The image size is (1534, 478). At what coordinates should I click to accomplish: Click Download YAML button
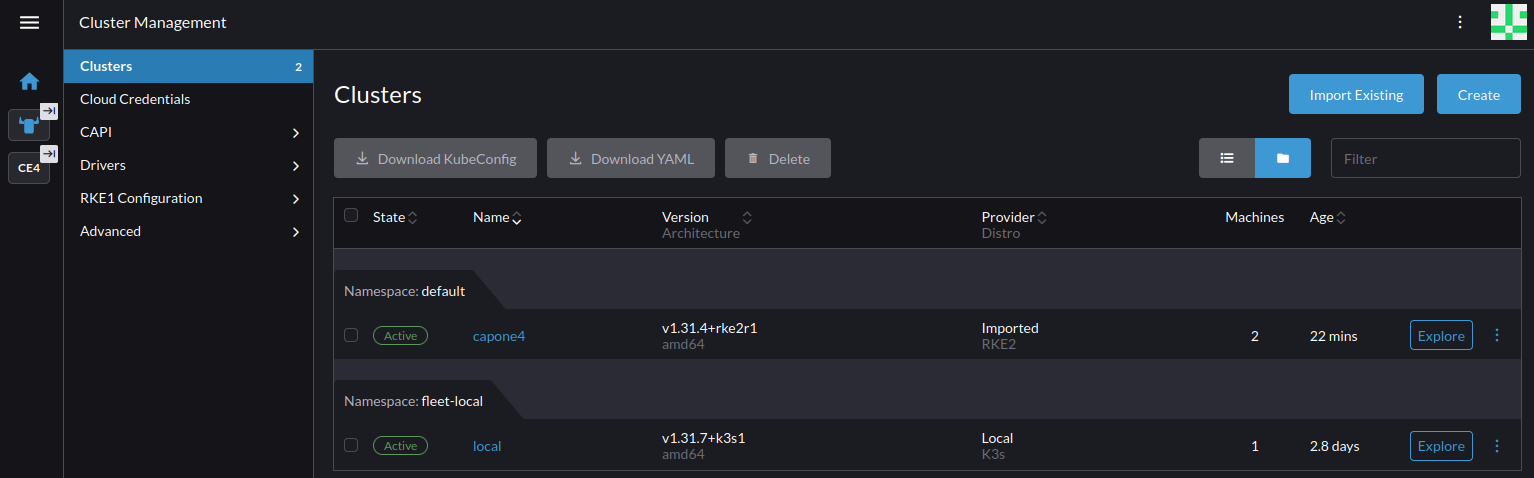pyautogui.click(x=631, y=158)
